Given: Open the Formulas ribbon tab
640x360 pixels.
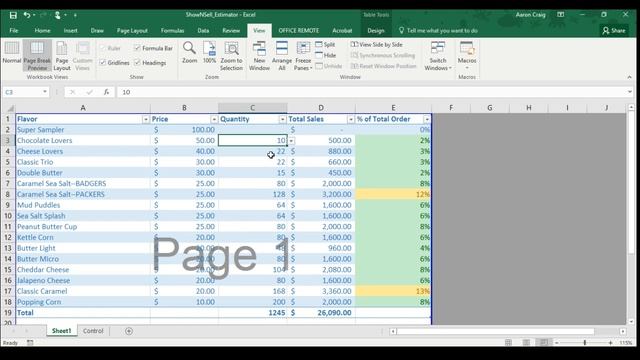Looking at the screenshot, I should click(172, 31).
